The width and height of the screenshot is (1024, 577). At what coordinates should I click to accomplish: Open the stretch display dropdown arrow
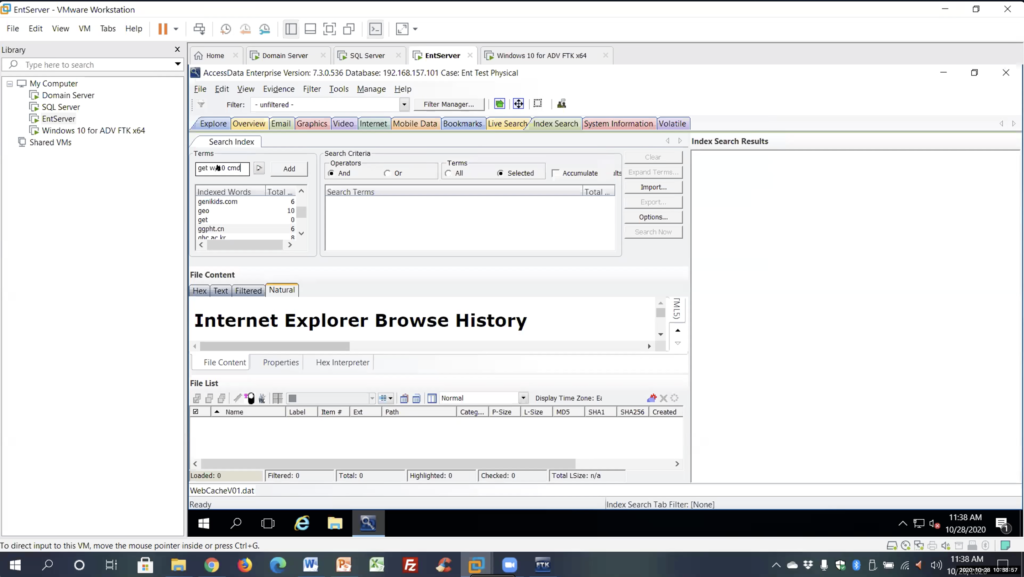(415, 29)
